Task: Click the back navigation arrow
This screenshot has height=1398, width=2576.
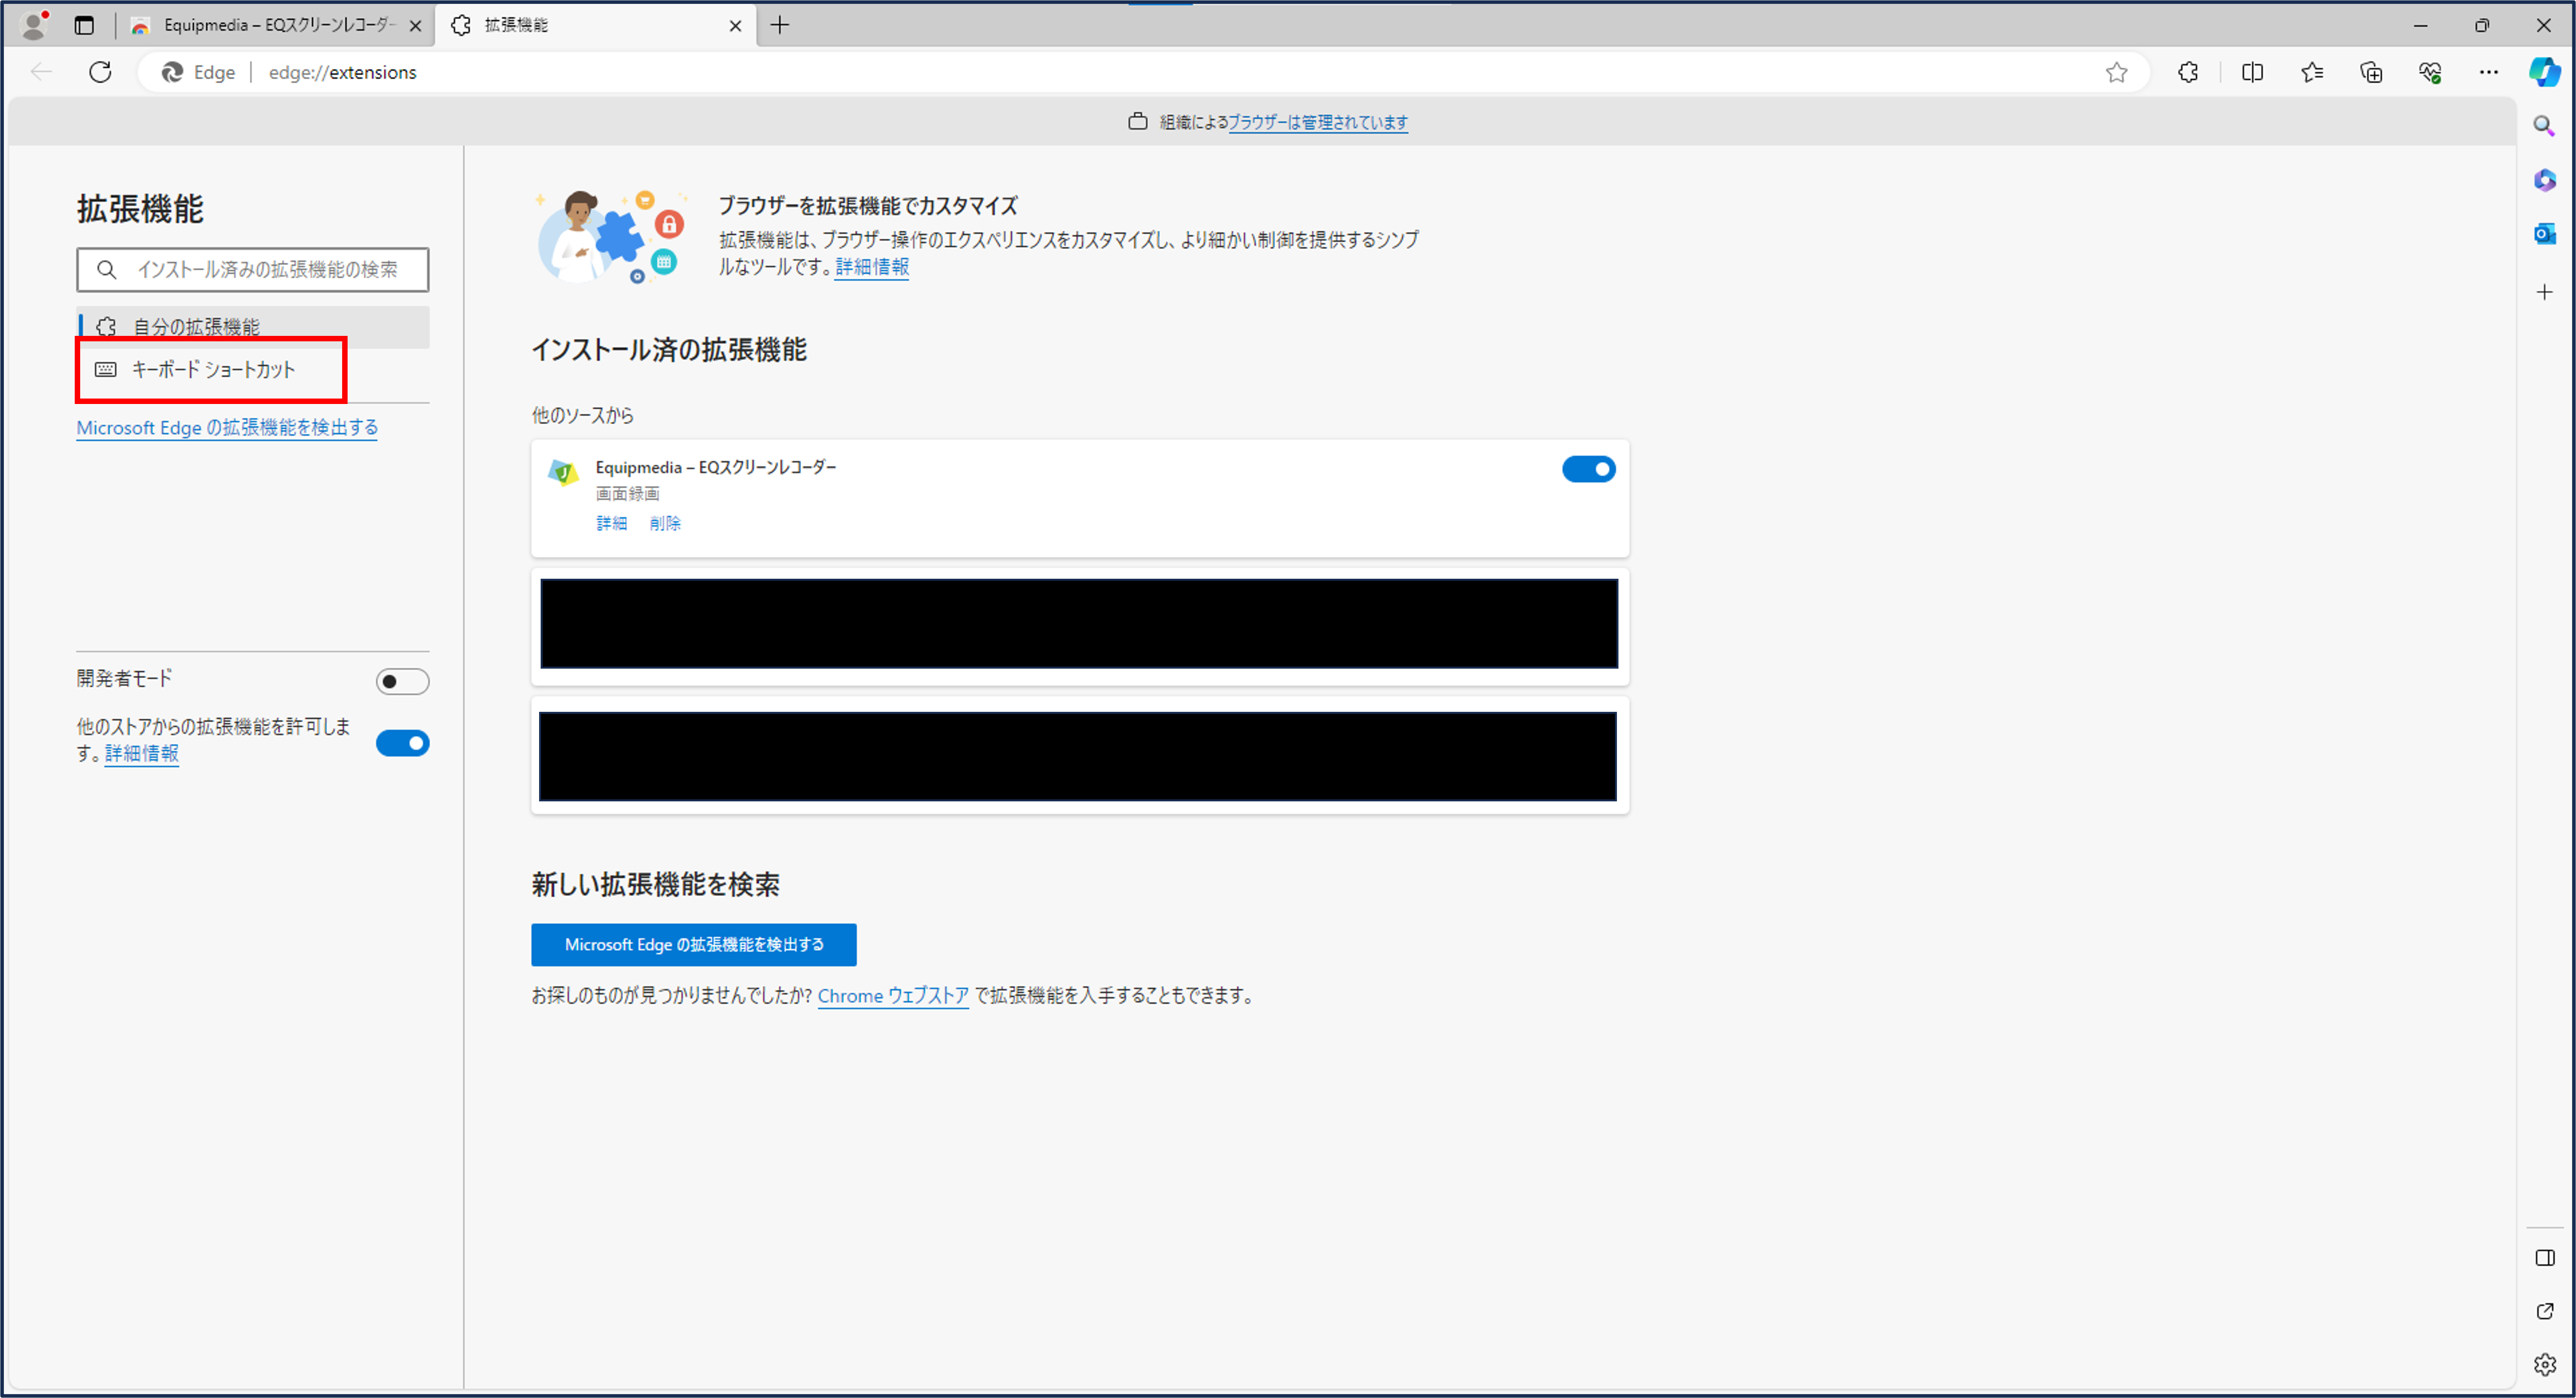Action: 41,72
